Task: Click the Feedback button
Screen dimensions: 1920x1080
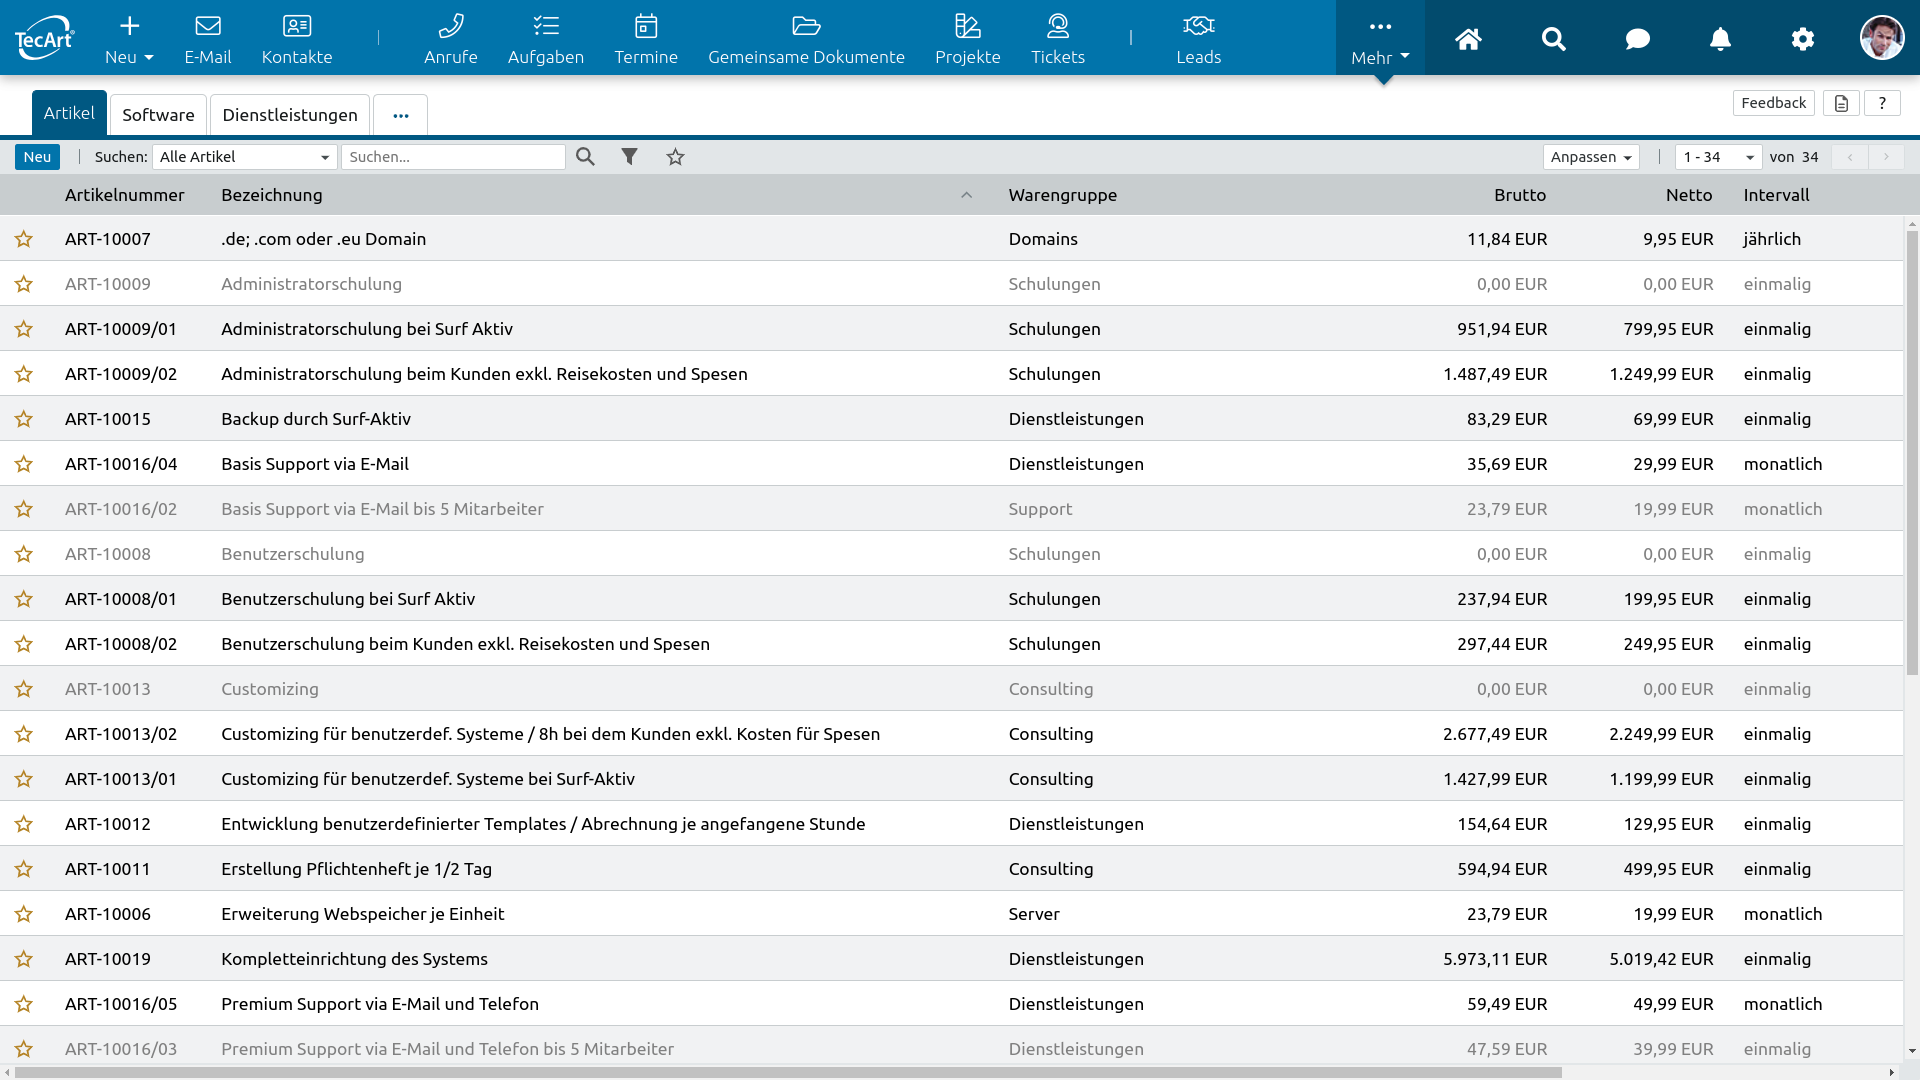Action: pyautogui.click(x=1773, y=103)
